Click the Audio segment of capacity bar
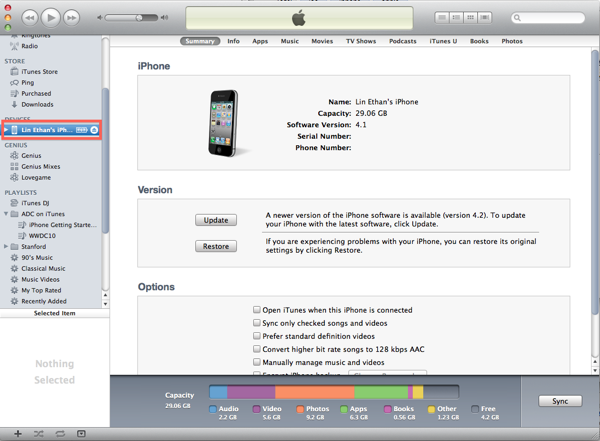 [x=218, y=392]
